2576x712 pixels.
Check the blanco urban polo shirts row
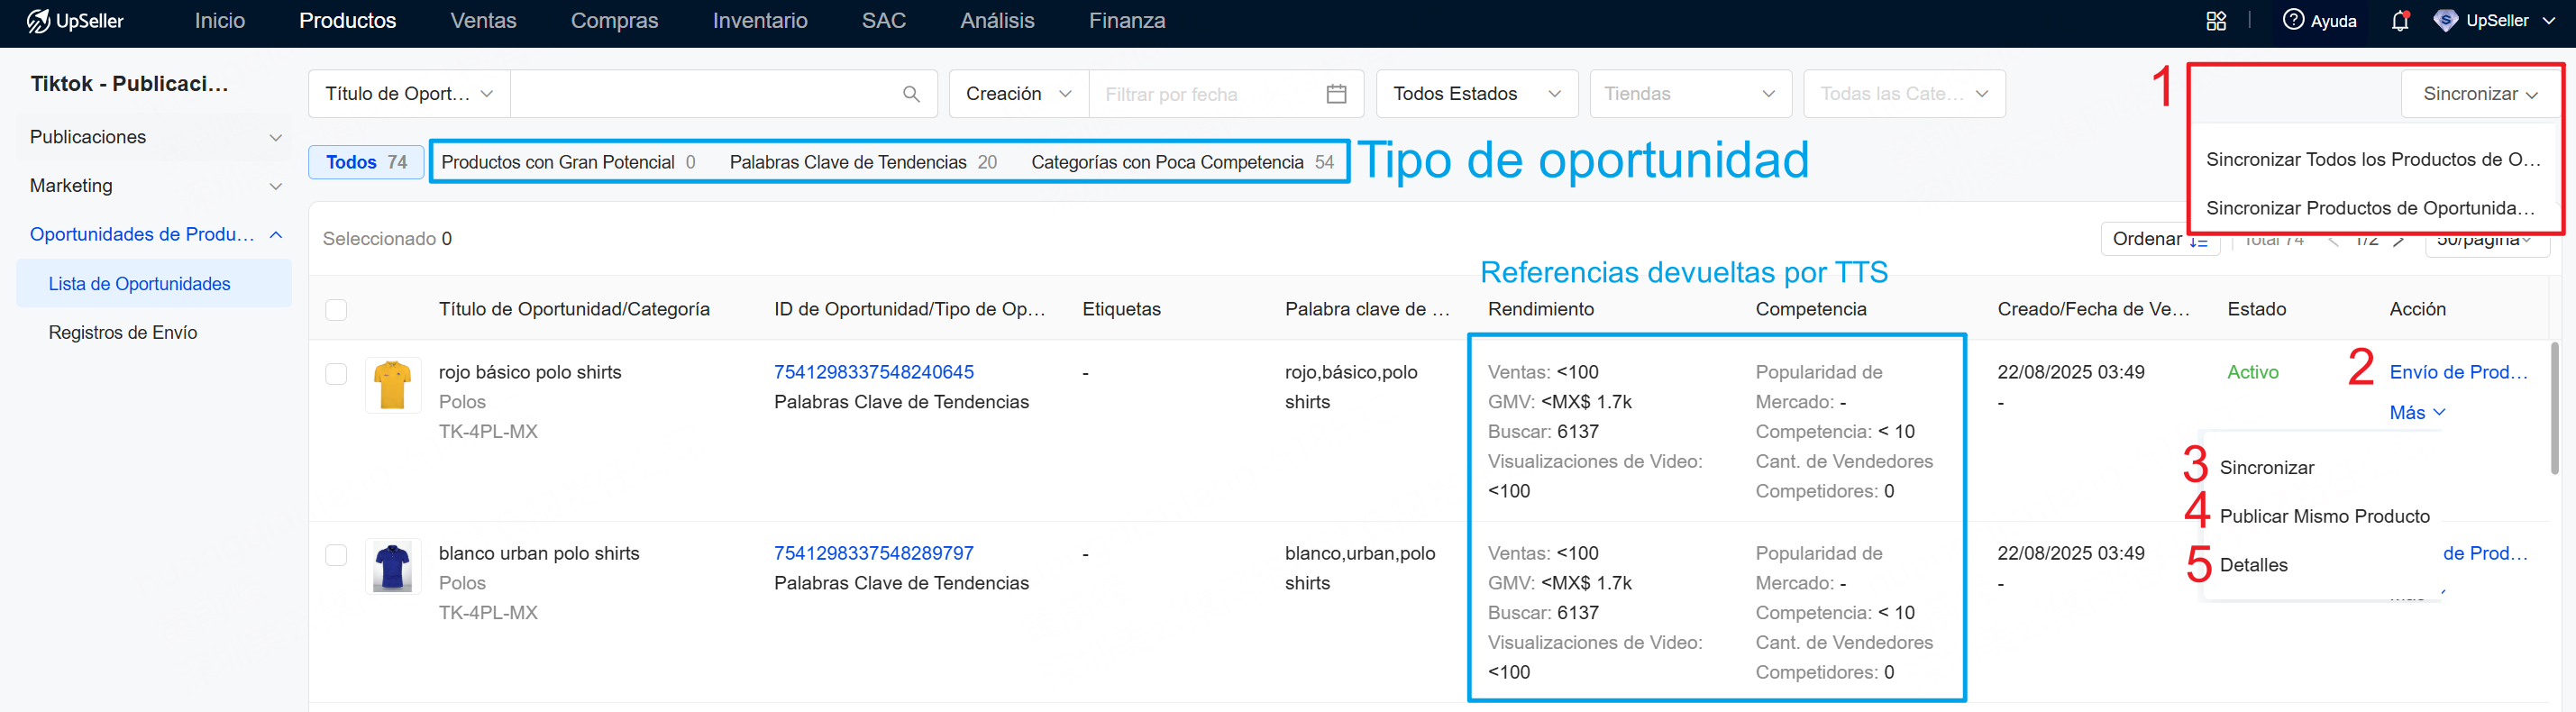point(336,555)
